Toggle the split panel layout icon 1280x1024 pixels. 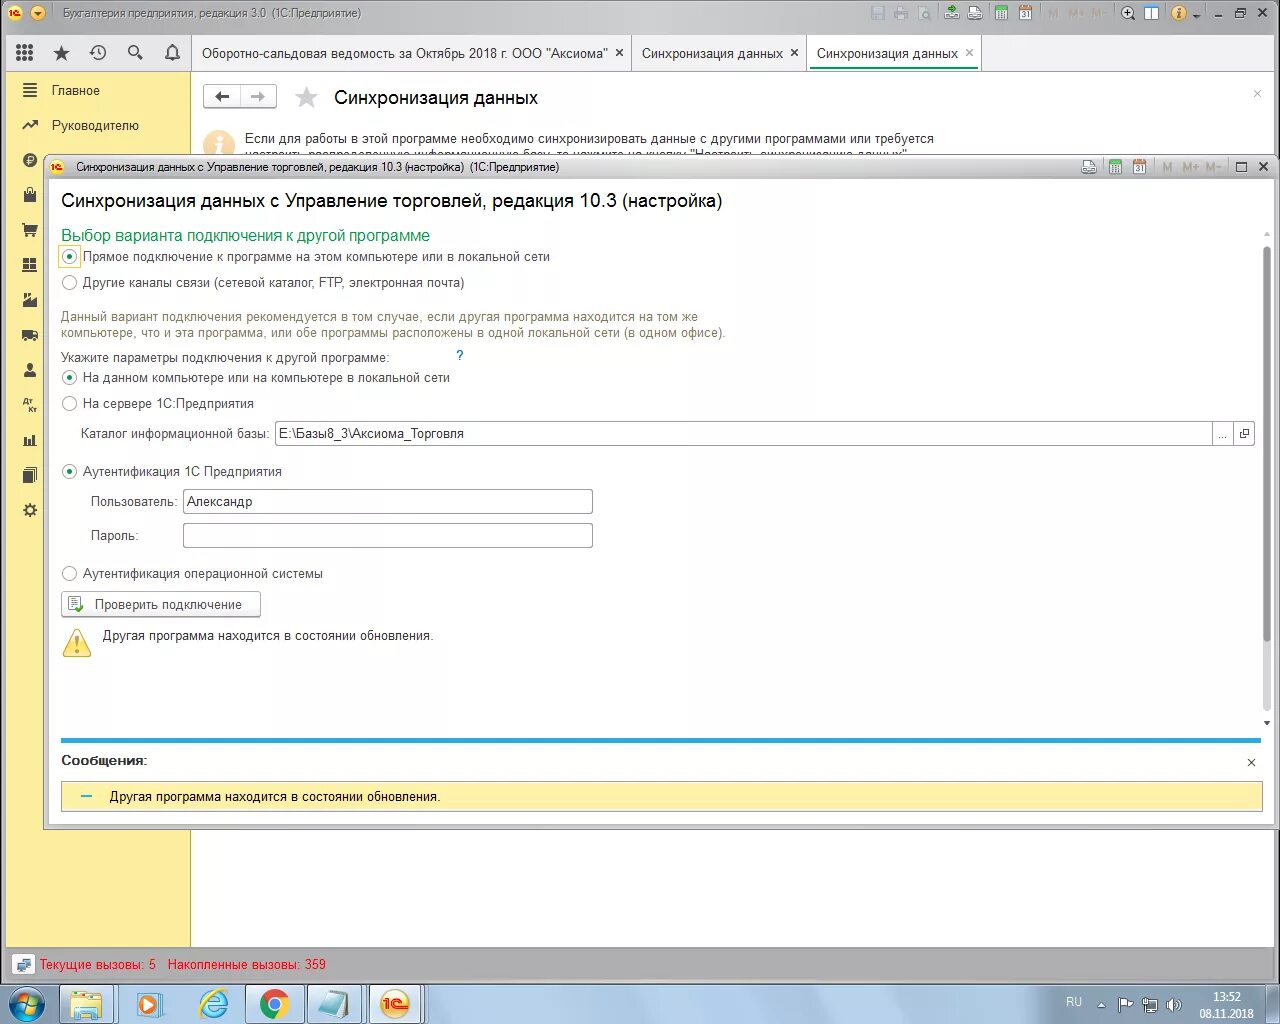[1152, 13]
